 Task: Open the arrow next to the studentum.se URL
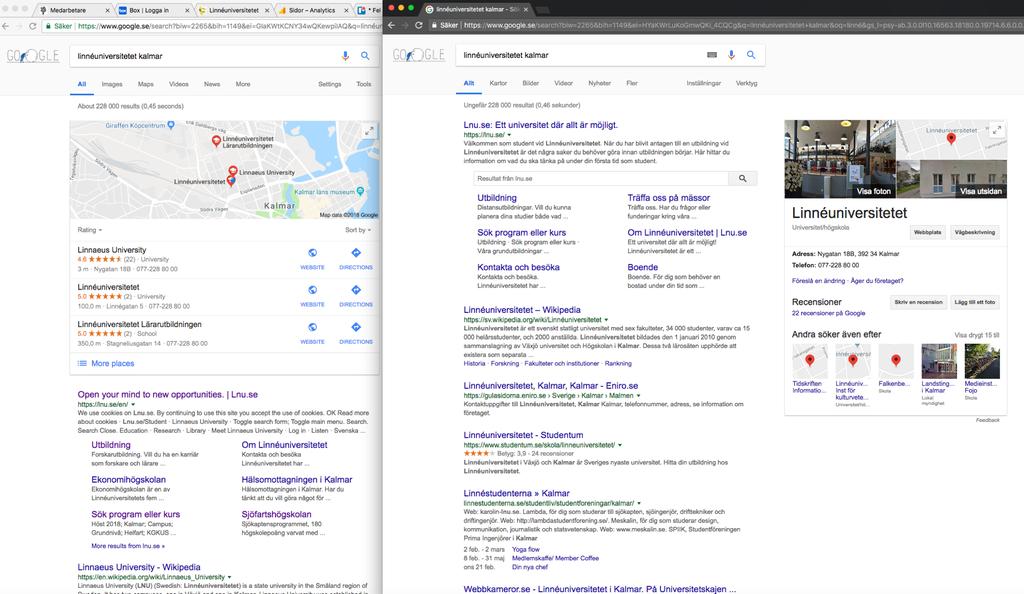click(620, 445)
